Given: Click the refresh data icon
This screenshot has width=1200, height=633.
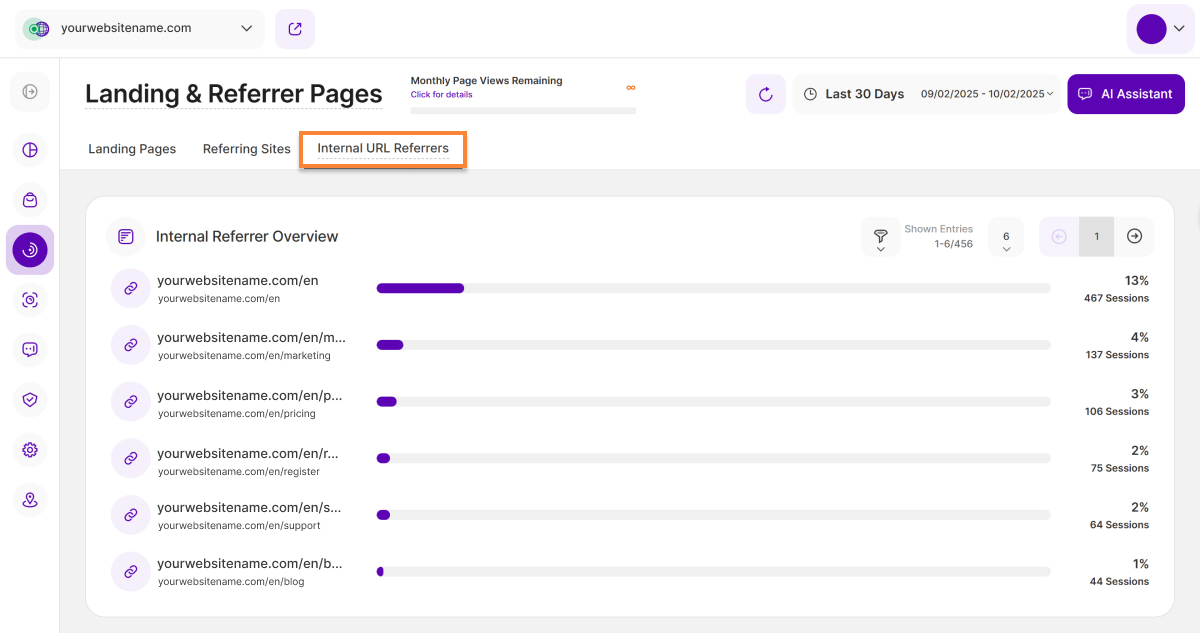Looking at the screenshot, I should tap(765, 94).
